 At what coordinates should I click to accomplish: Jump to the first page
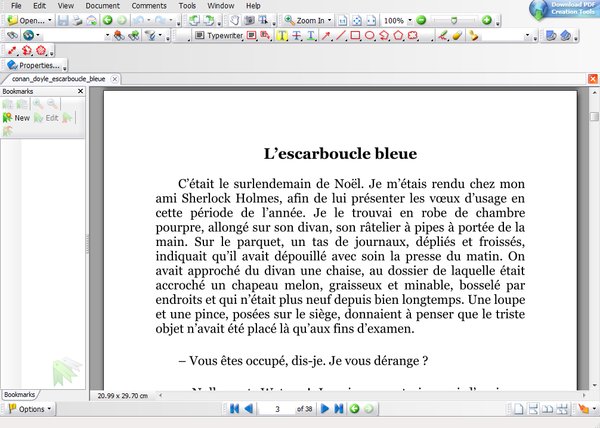[x=234, y=409]
